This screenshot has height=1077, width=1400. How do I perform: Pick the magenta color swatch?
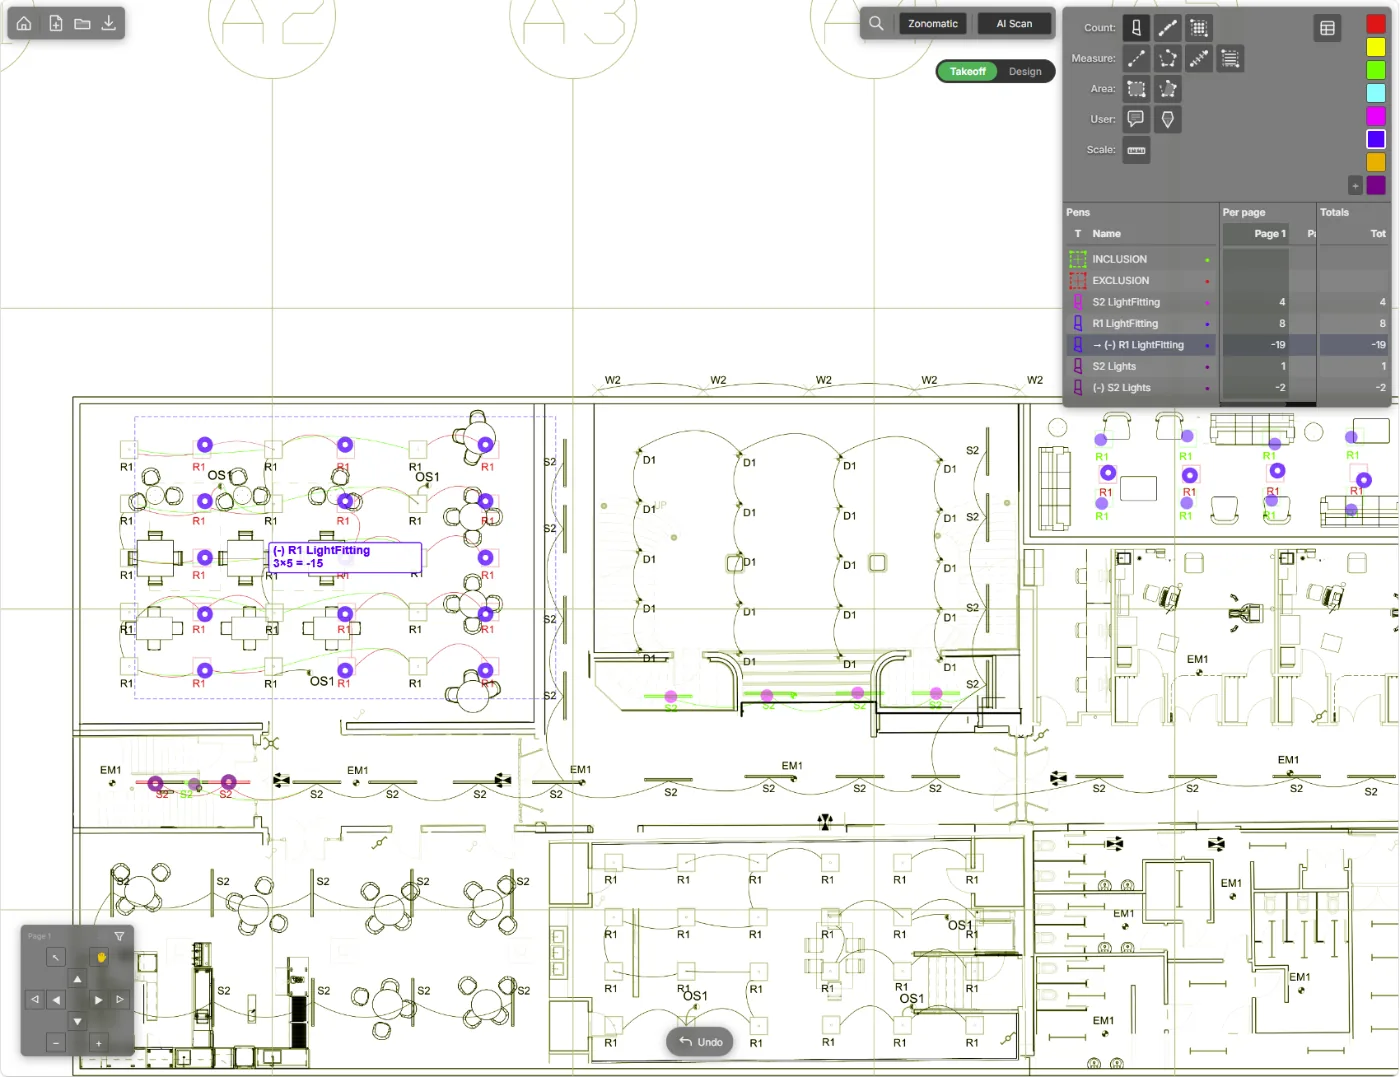[1376, 116]
